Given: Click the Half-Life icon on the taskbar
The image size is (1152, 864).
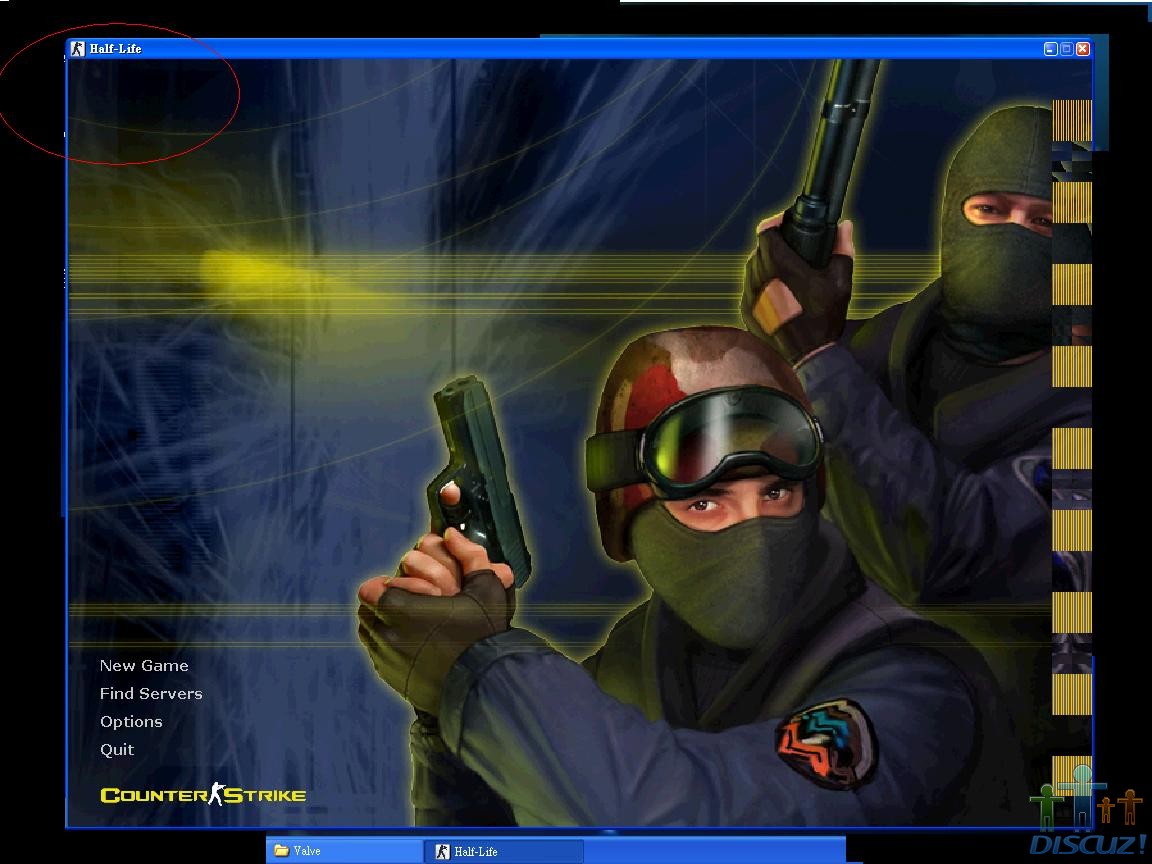Looking at the screenshot, I should 442,852.
